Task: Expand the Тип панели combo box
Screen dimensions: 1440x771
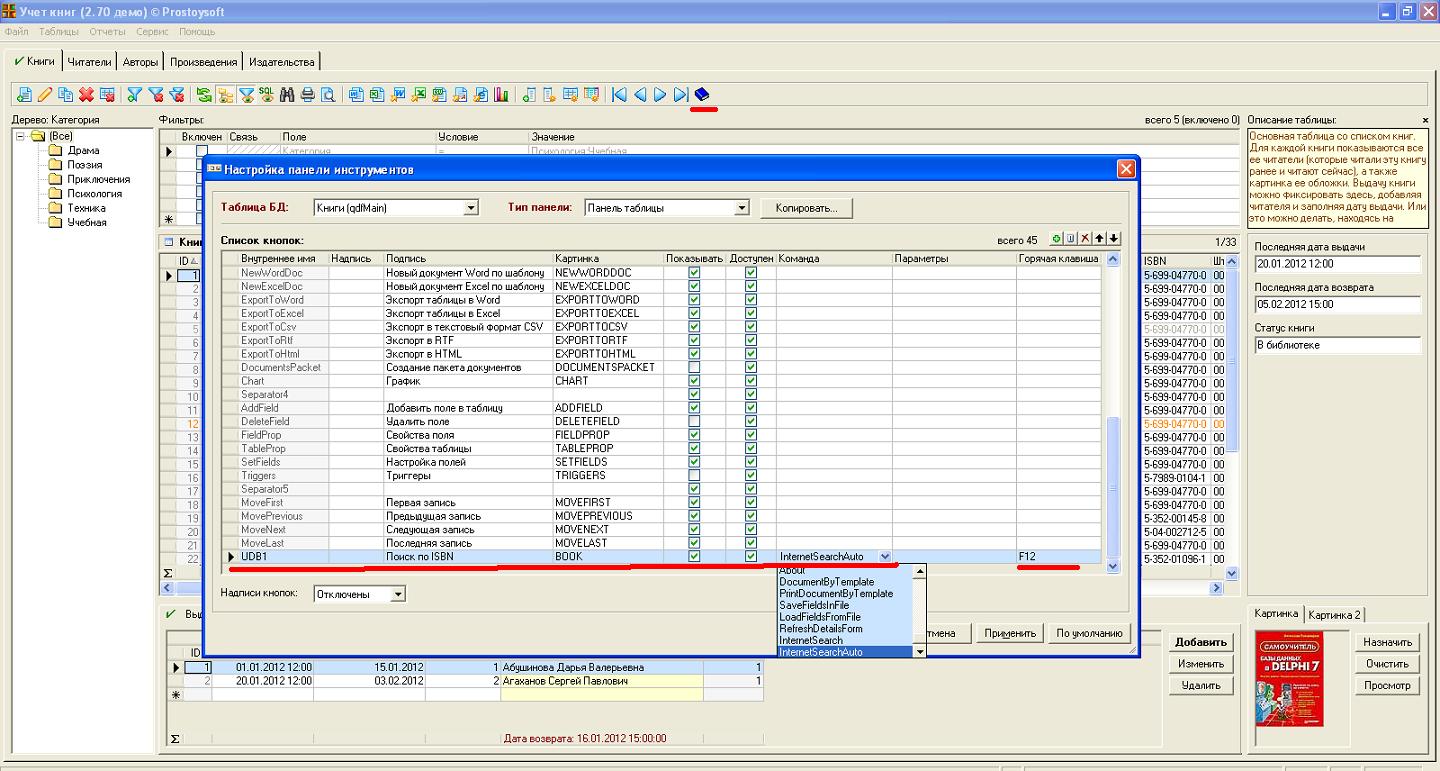Action: point(741,208)
